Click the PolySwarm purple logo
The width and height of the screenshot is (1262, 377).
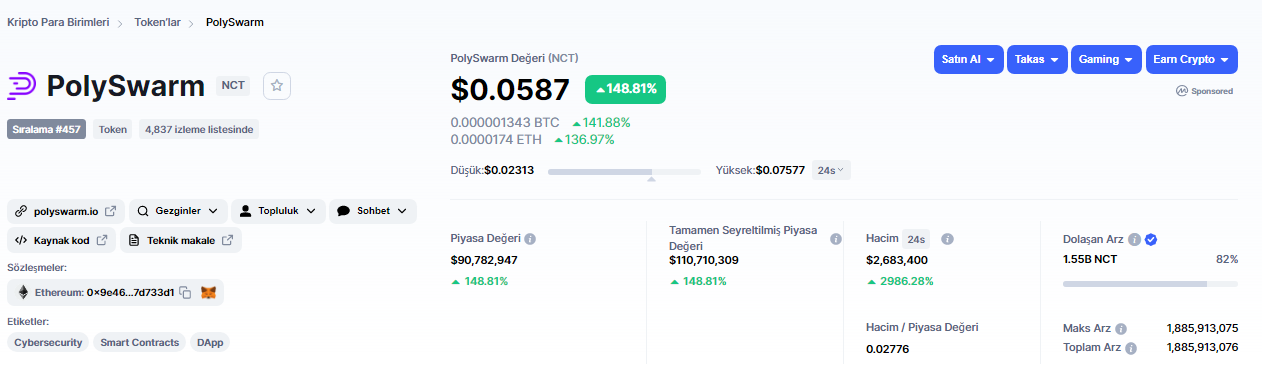22,86
